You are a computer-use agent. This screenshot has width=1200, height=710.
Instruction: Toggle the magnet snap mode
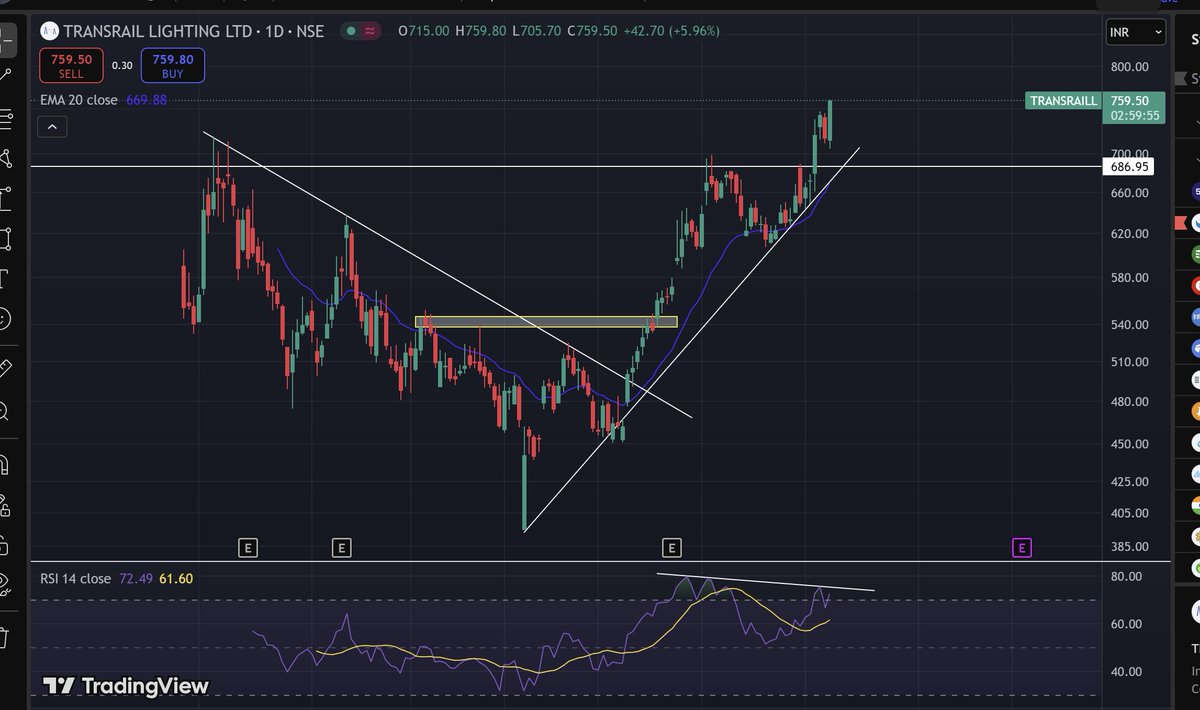click(x=5, y=465)
